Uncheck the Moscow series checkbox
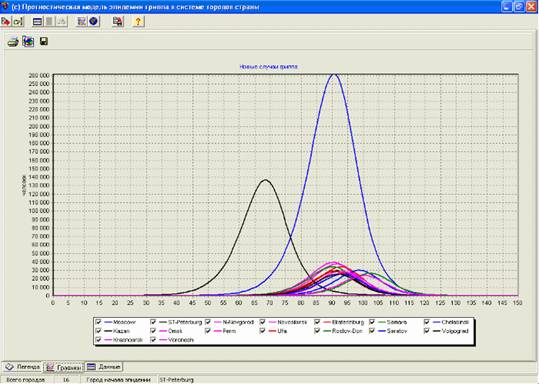 (x=98, y=322)
